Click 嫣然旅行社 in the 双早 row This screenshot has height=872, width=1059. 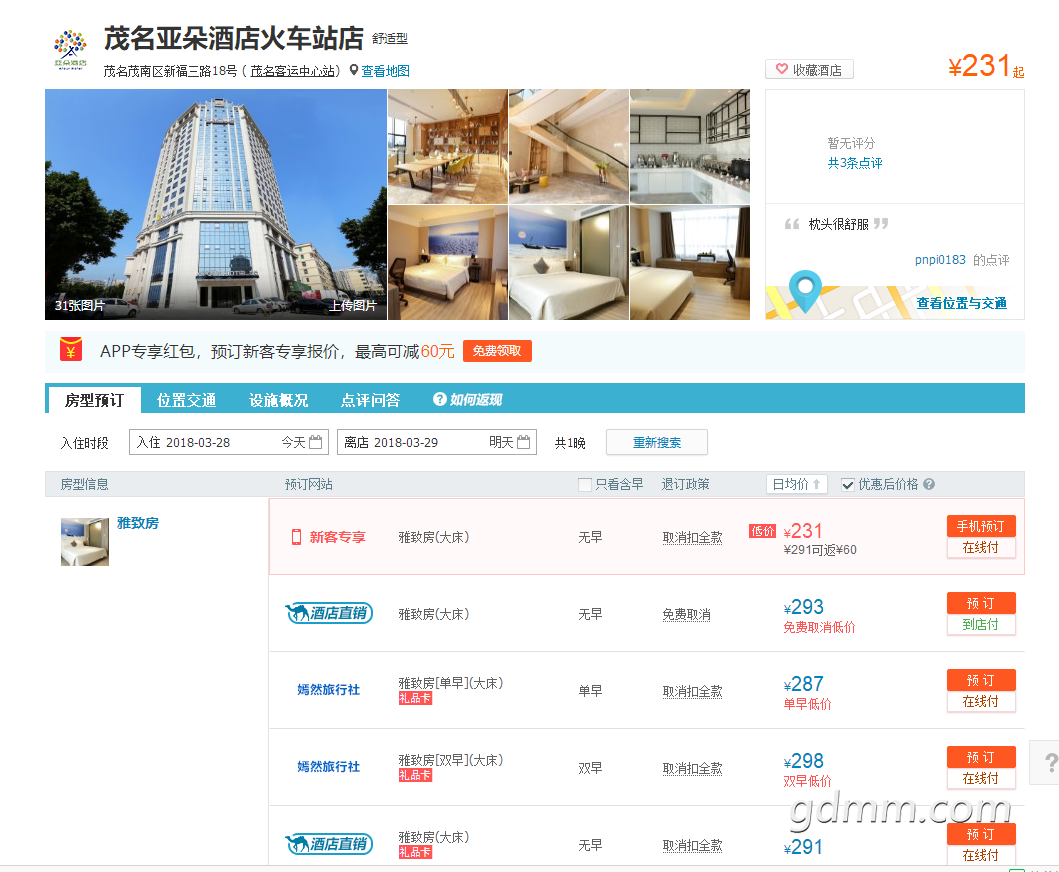328,767
